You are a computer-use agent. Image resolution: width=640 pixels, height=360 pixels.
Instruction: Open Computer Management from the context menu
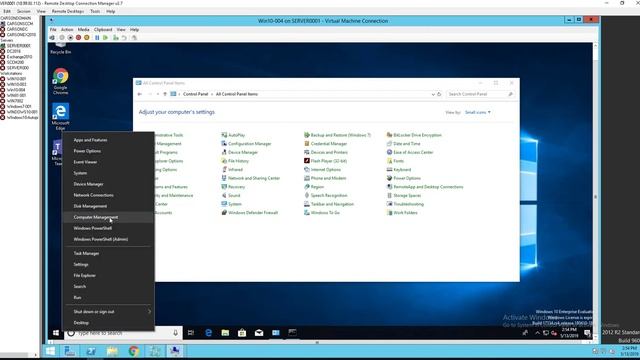click(x=108, y=217)
